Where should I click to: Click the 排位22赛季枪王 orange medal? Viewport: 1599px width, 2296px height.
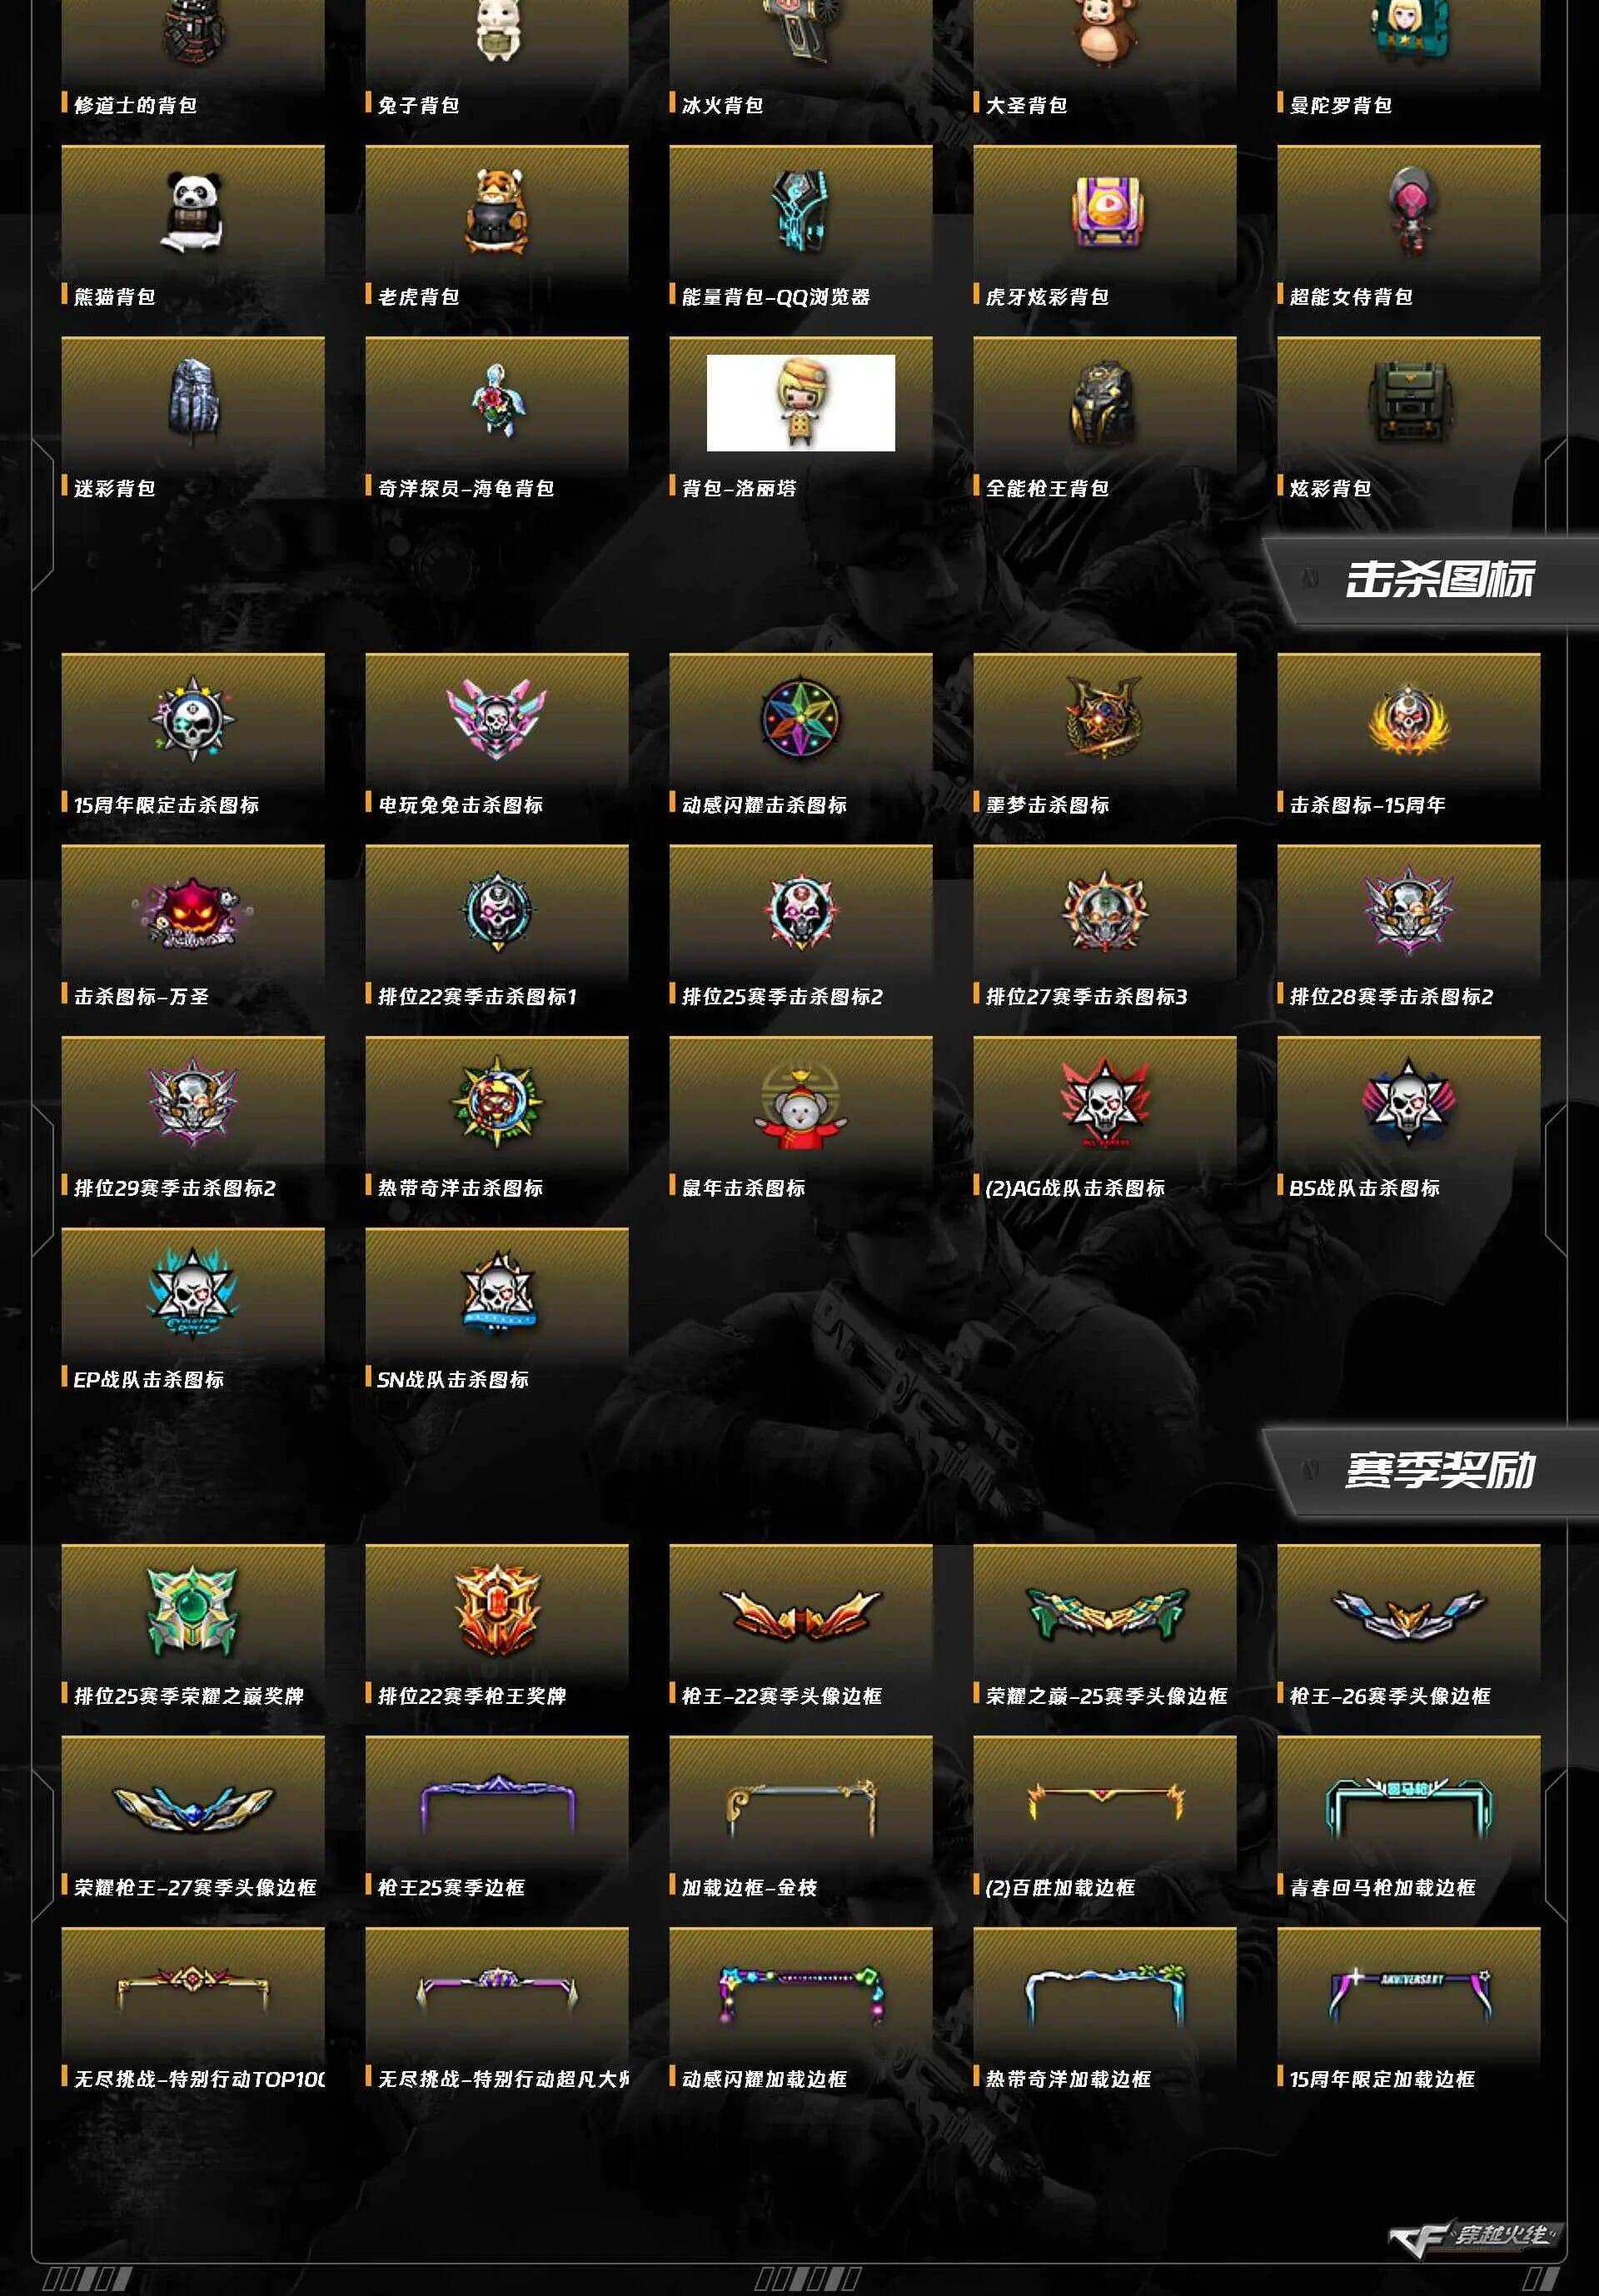(x=497, y=1611)
